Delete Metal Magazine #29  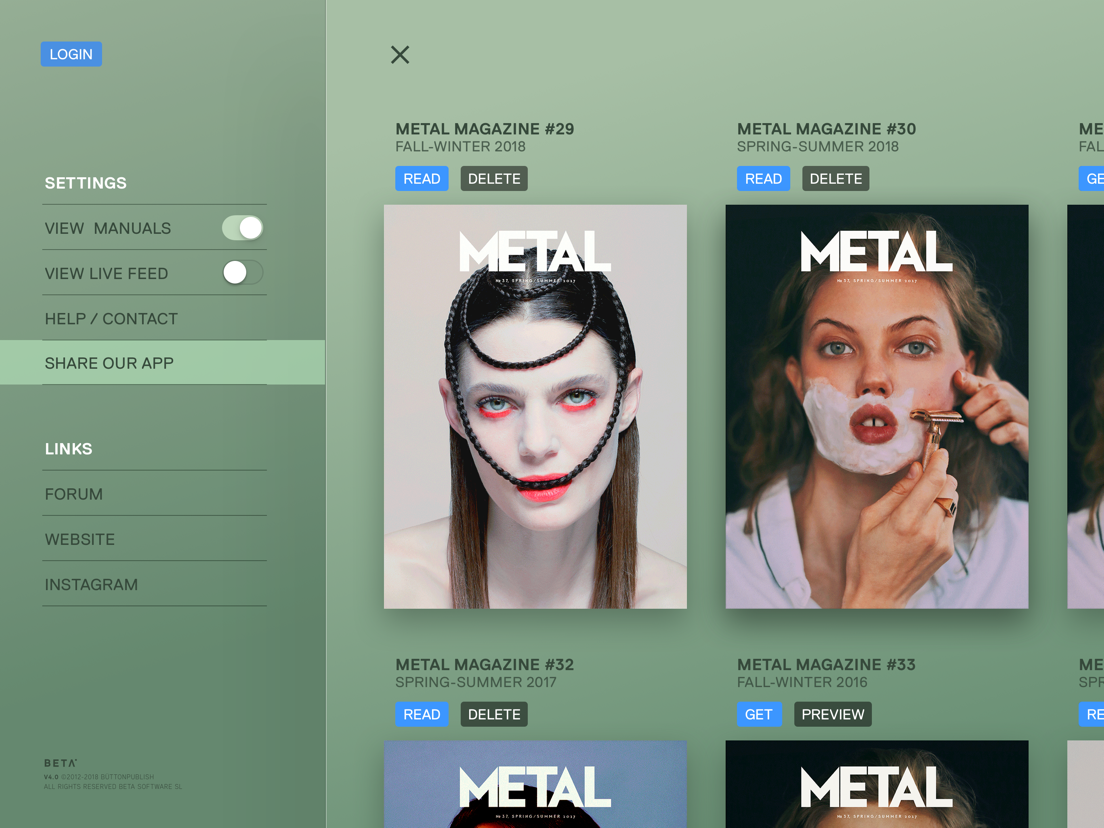[x=494, y=179]
